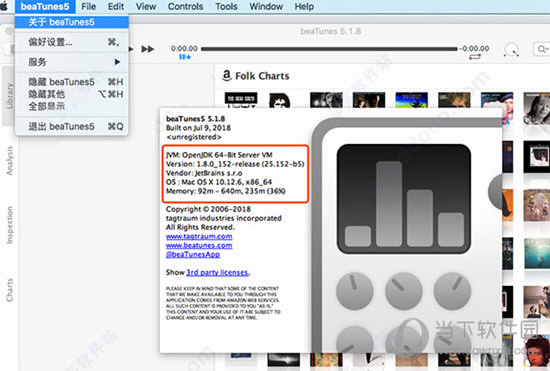The image size is (550, 371).
Task: Open the 3rd party licenses link
Action: (x=217, y=272)
